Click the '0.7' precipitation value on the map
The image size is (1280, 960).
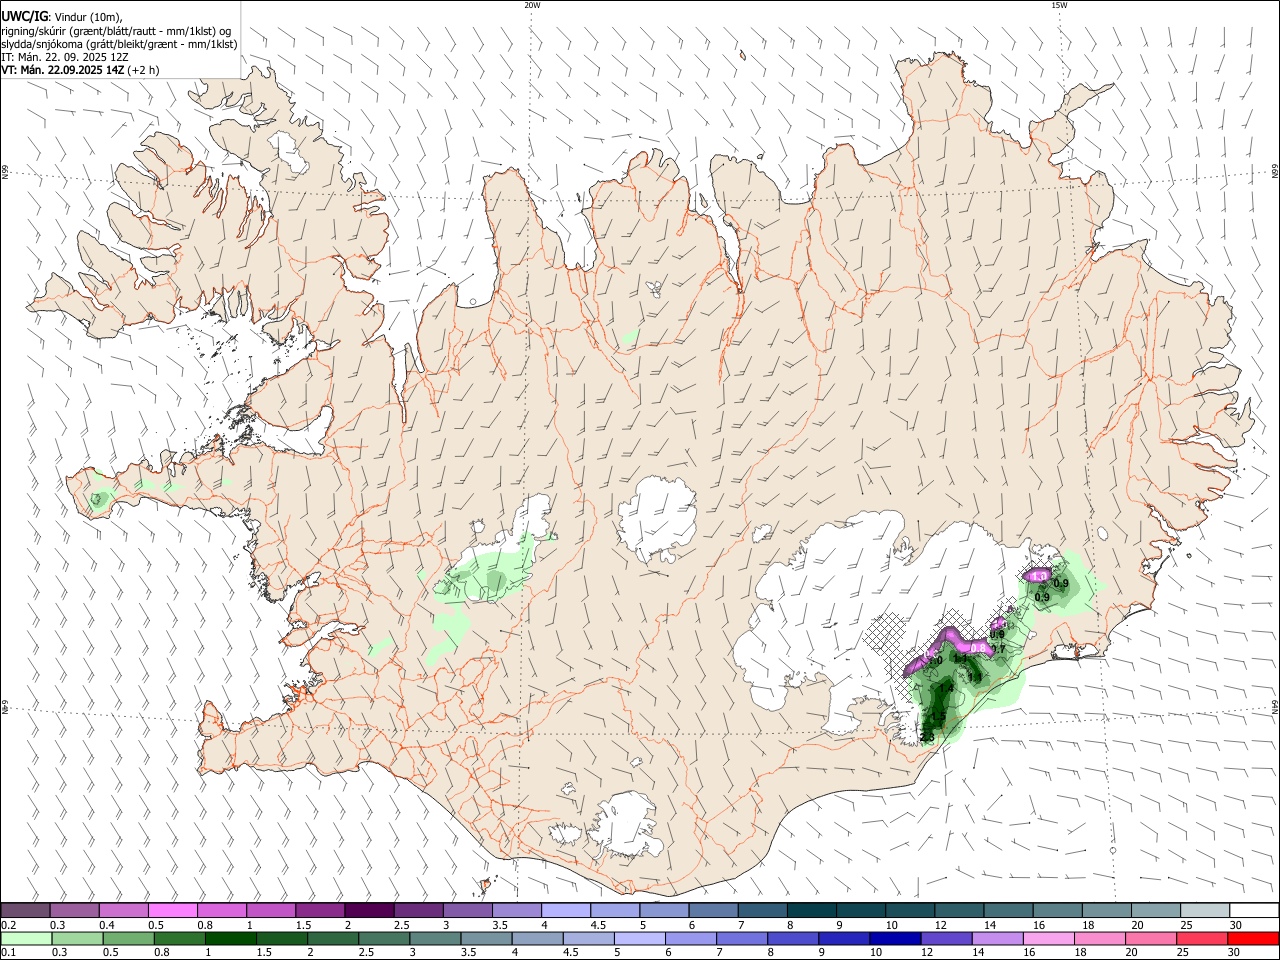(997, 649)
